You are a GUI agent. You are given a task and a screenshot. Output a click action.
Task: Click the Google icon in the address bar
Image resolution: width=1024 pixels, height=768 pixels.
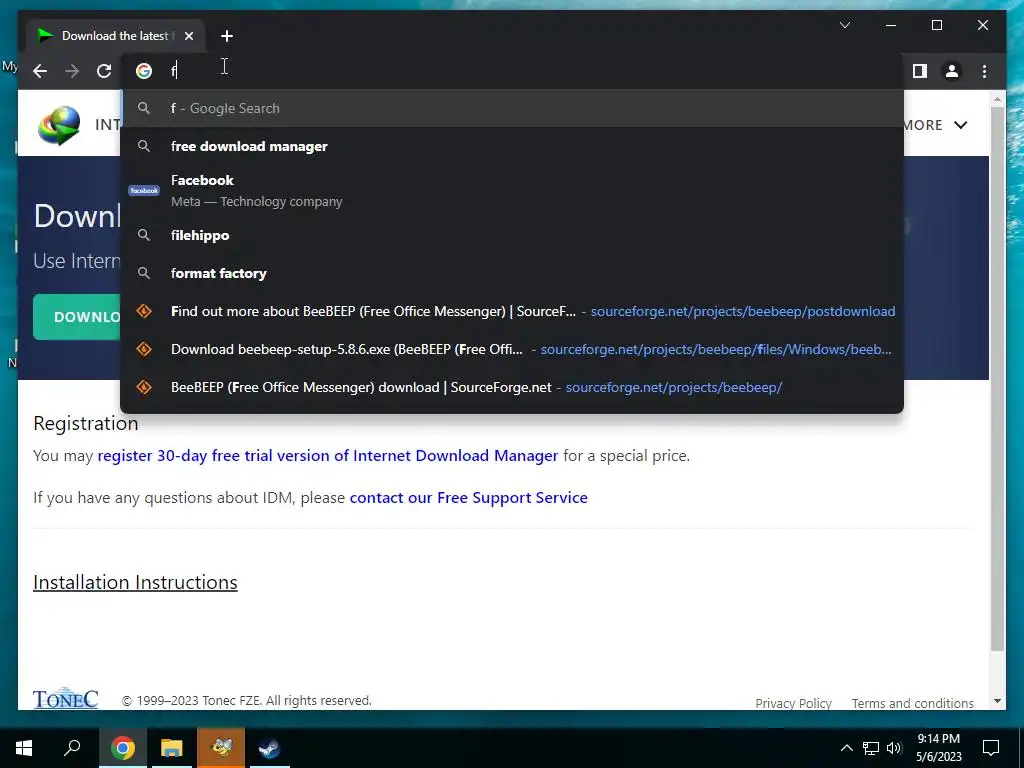tap(144, 71)
